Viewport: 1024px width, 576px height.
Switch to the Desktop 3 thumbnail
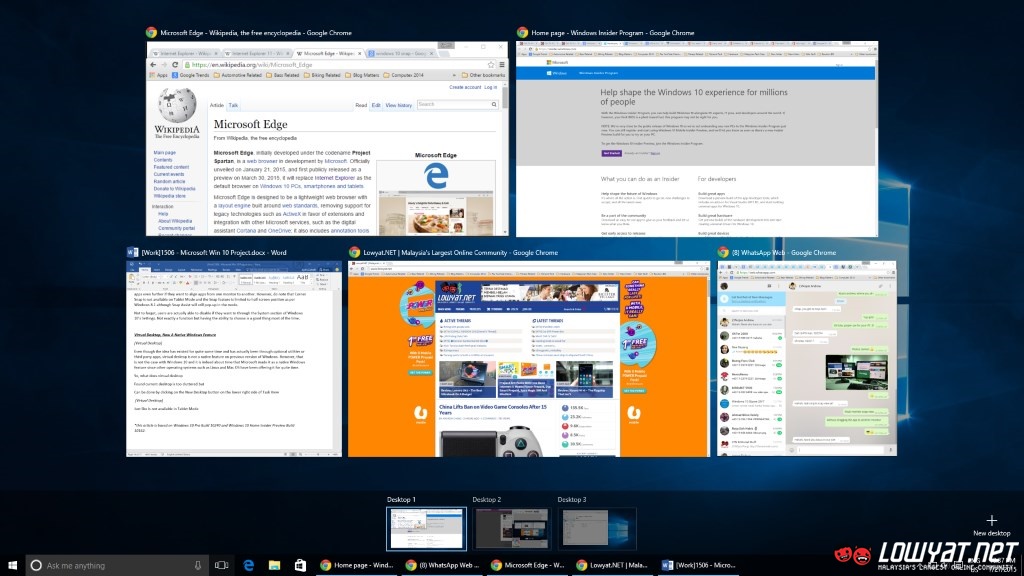pos(596,528)
